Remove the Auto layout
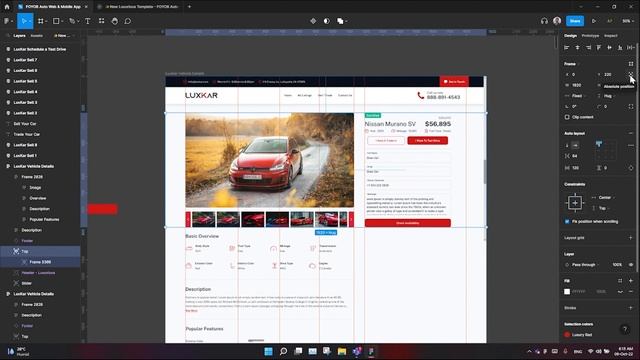 coord(631,133)
